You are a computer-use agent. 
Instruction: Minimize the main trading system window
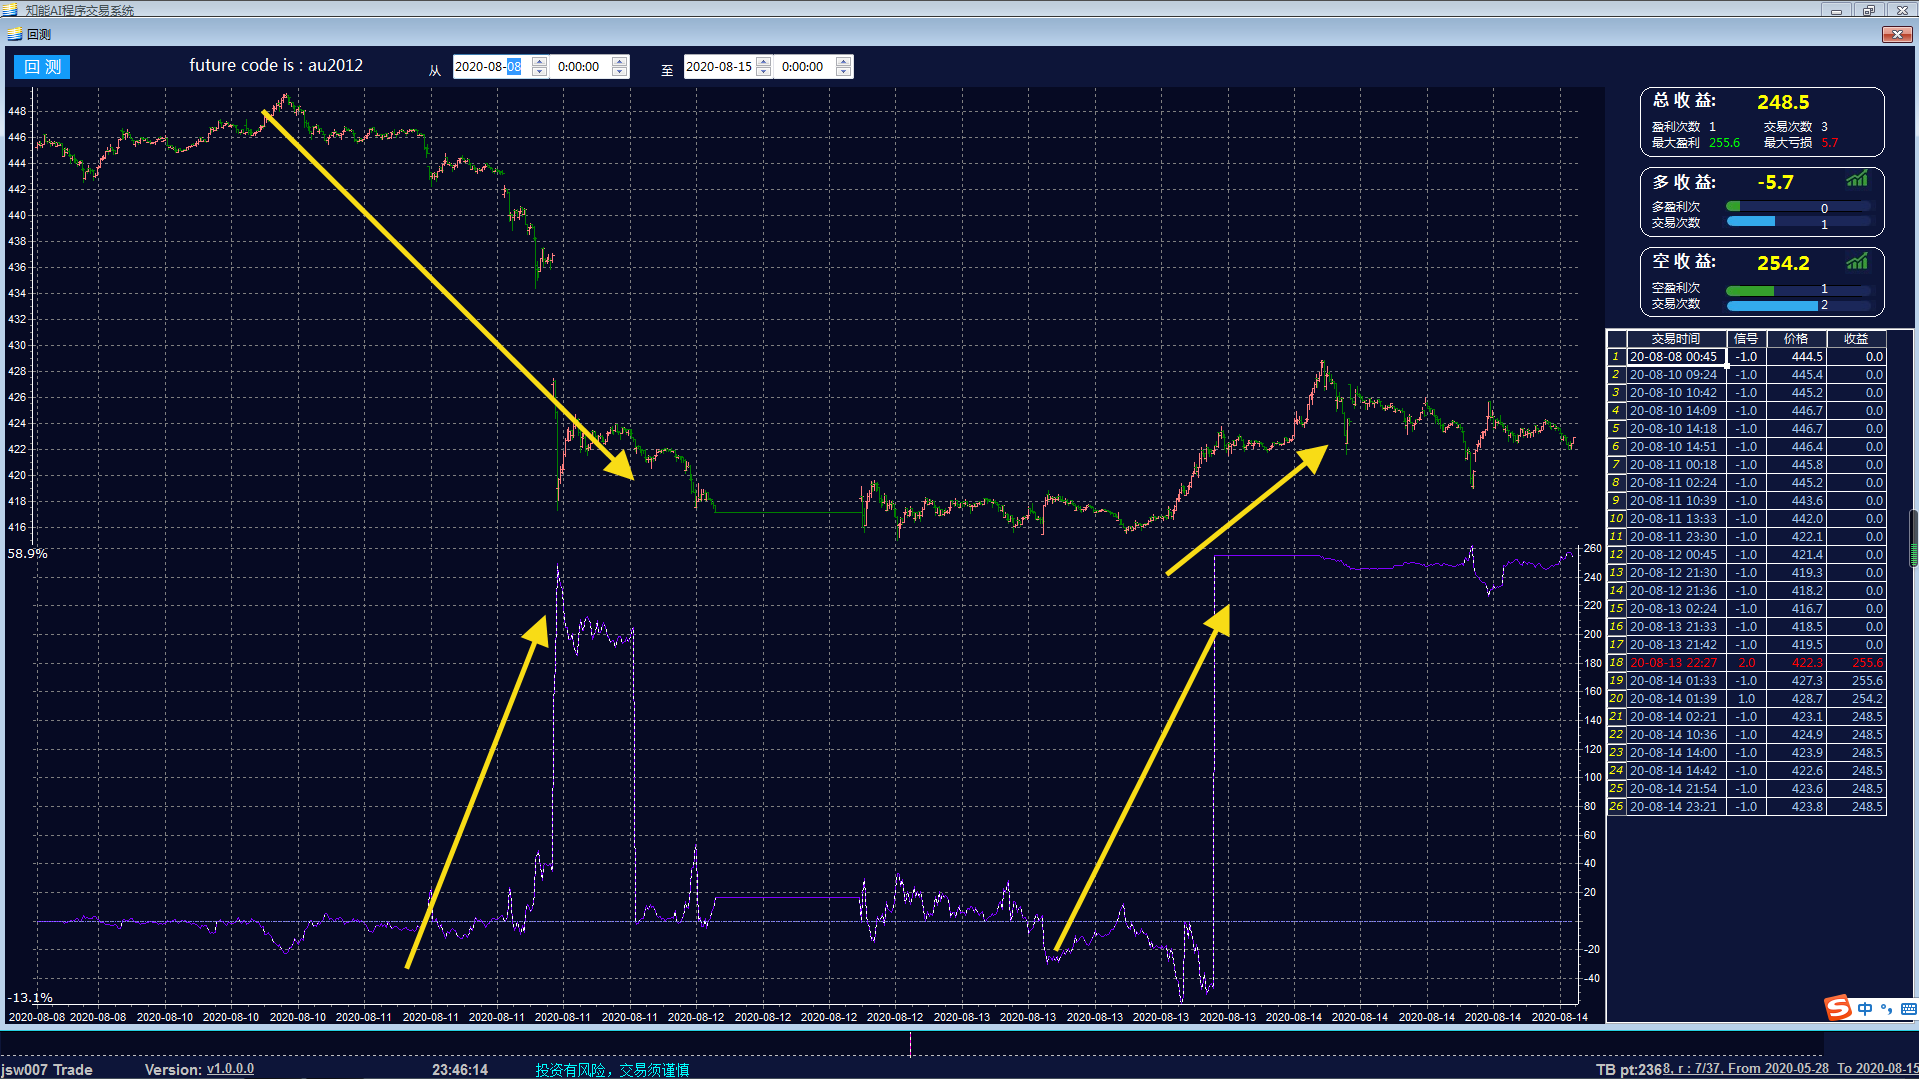click(1836, 10)
